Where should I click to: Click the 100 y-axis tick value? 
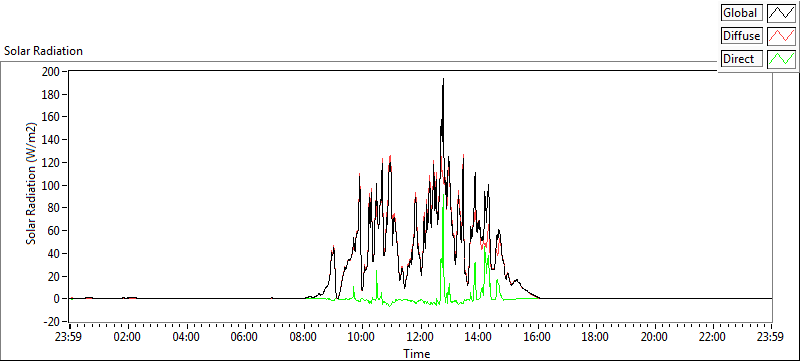[x=52, y=186]
